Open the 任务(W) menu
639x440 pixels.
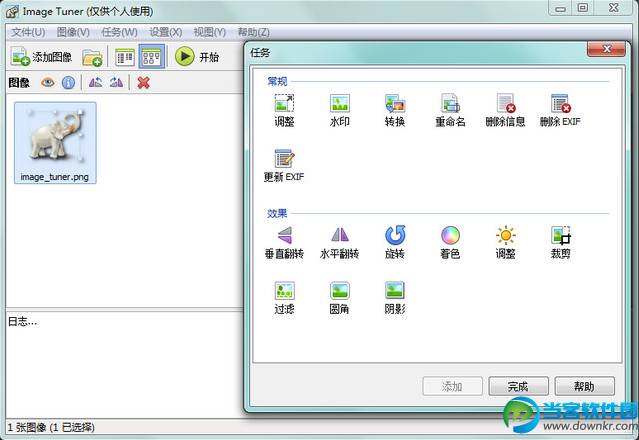pyautogui.click(x=119, y=32)
